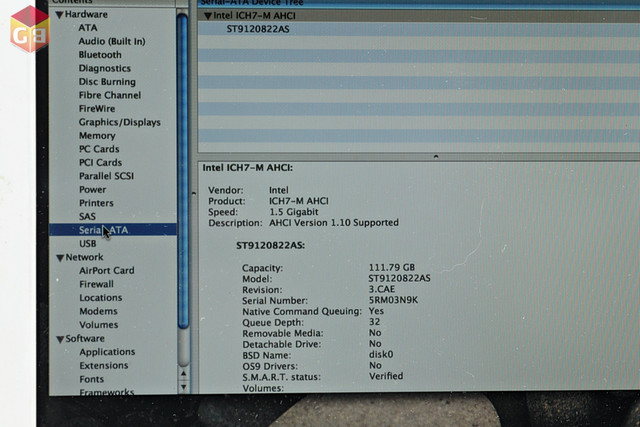This screenshot has width=640, height=427.
Task: Open Firewall network information
Action: pos(97,284)
